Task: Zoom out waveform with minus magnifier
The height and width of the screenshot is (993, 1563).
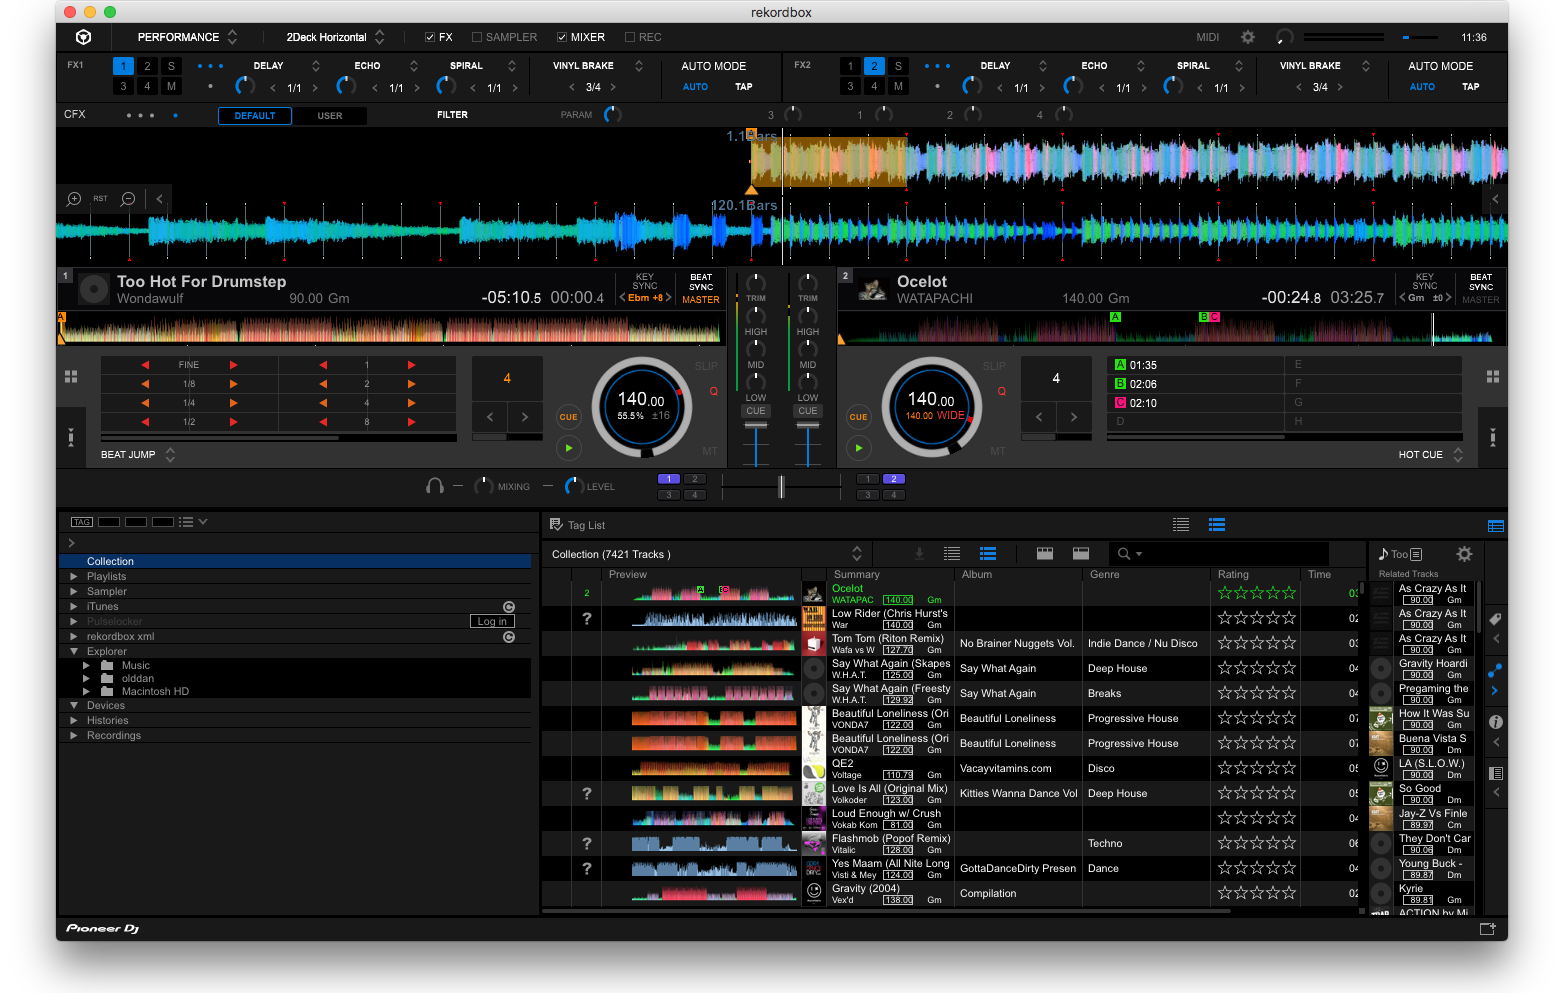Action: (x=128, y=199)
